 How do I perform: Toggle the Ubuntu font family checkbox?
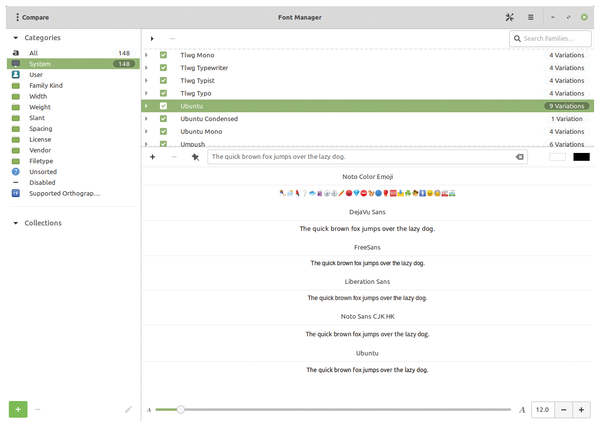pos(164,106)
